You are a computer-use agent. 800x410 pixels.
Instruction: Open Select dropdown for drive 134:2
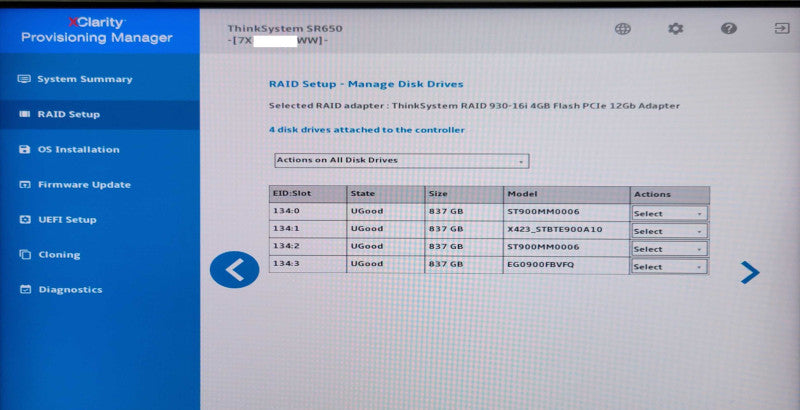(x=669, y=249)
